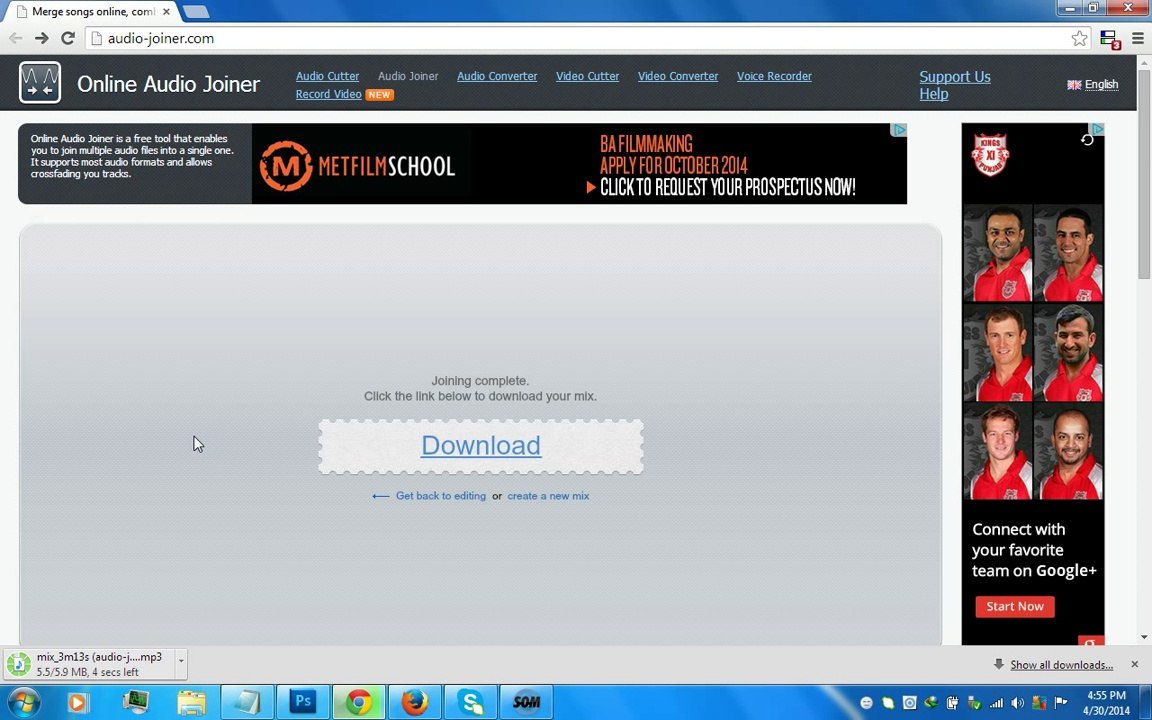Screen dimensions: 1152x720
Task: Click the Download link for the mix
Action: [x=480, y=445]
